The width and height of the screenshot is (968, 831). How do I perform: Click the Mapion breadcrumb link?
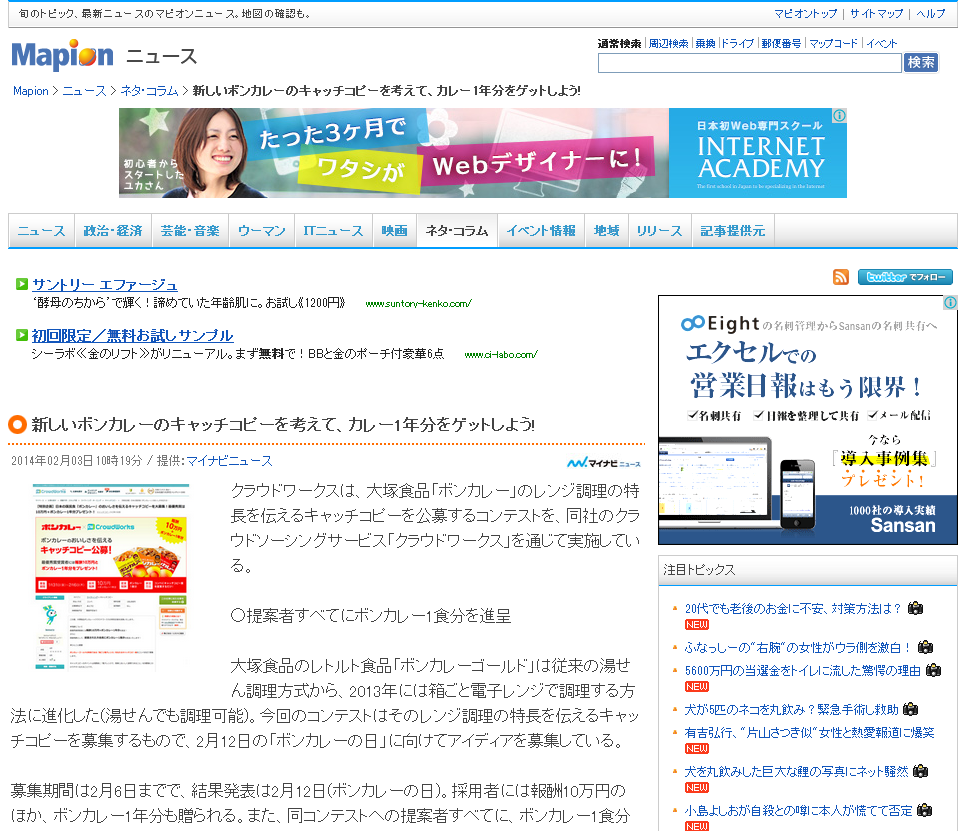tap(31, 91)
